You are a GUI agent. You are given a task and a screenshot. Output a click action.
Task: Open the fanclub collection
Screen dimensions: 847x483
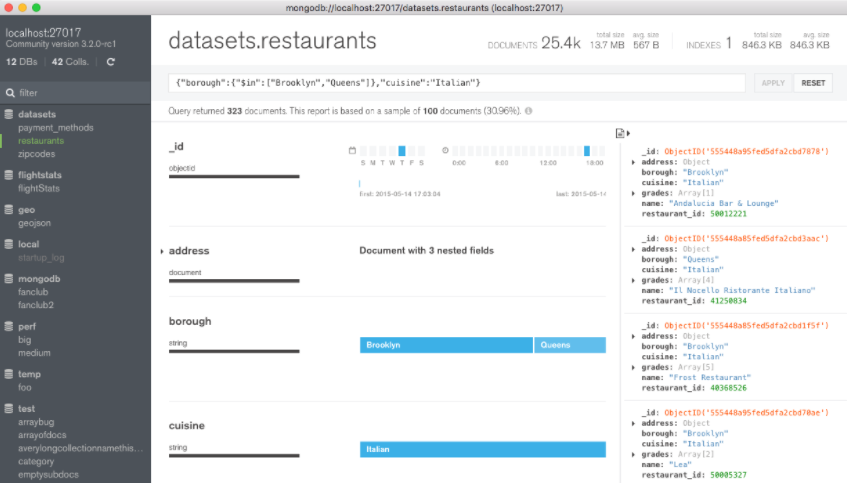[33, 292]
